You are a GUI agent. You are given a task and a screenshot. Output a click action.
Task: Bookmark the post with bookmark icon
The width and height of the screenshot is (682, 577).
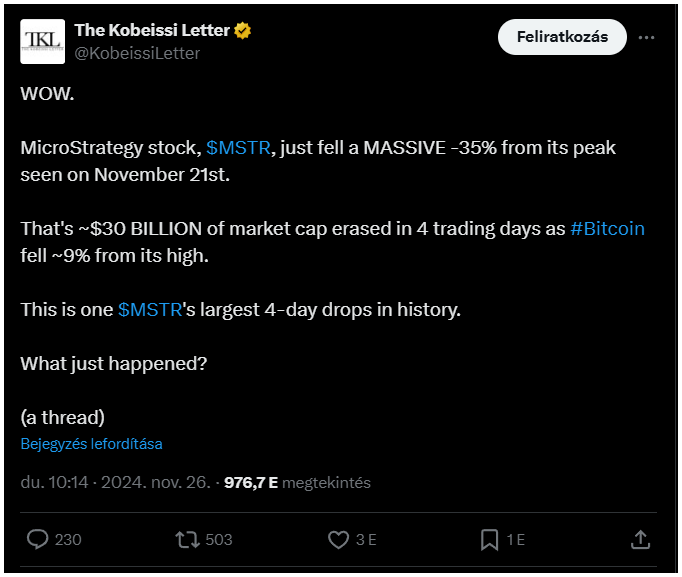(489, 540)
